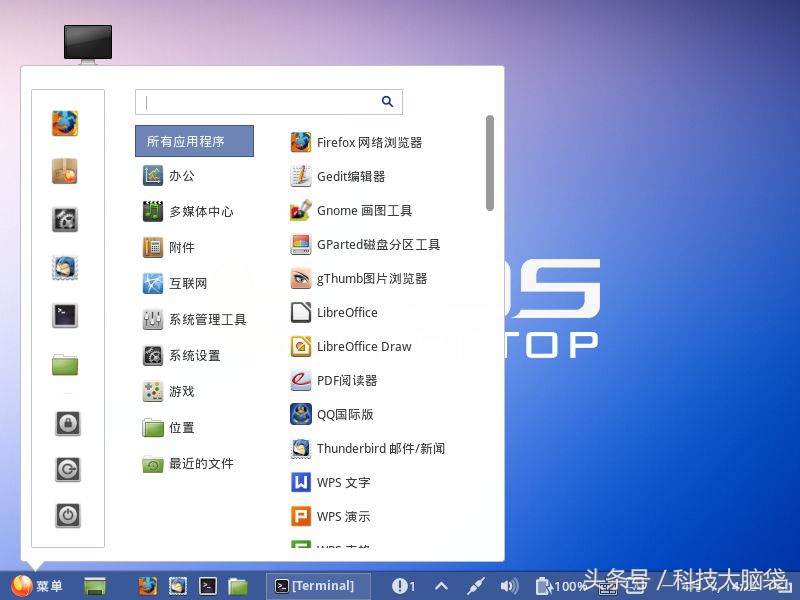This screenshot has height=600, width=800.
Task: Open the 最近的文件 category
Action: 188,463
